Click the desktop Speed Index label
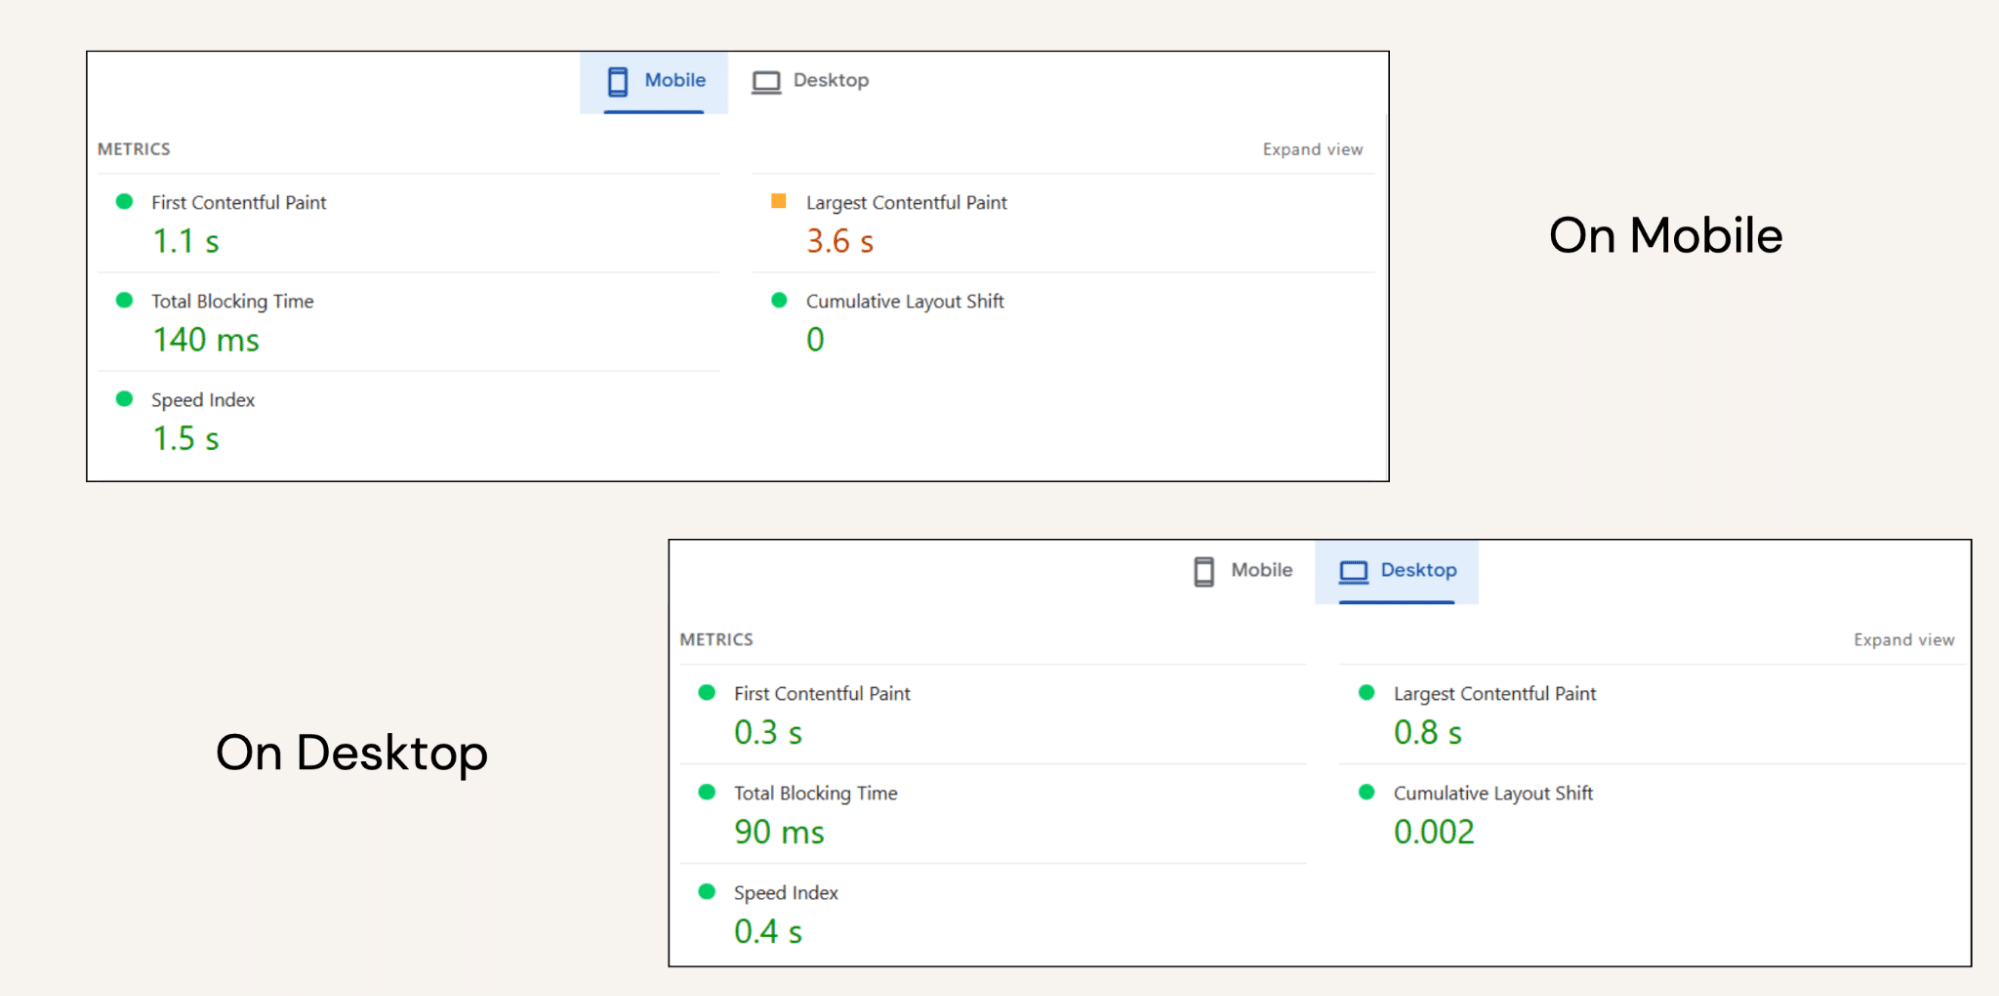The width and height of the screenshot is (1999, 996). (x=785, y=892)
